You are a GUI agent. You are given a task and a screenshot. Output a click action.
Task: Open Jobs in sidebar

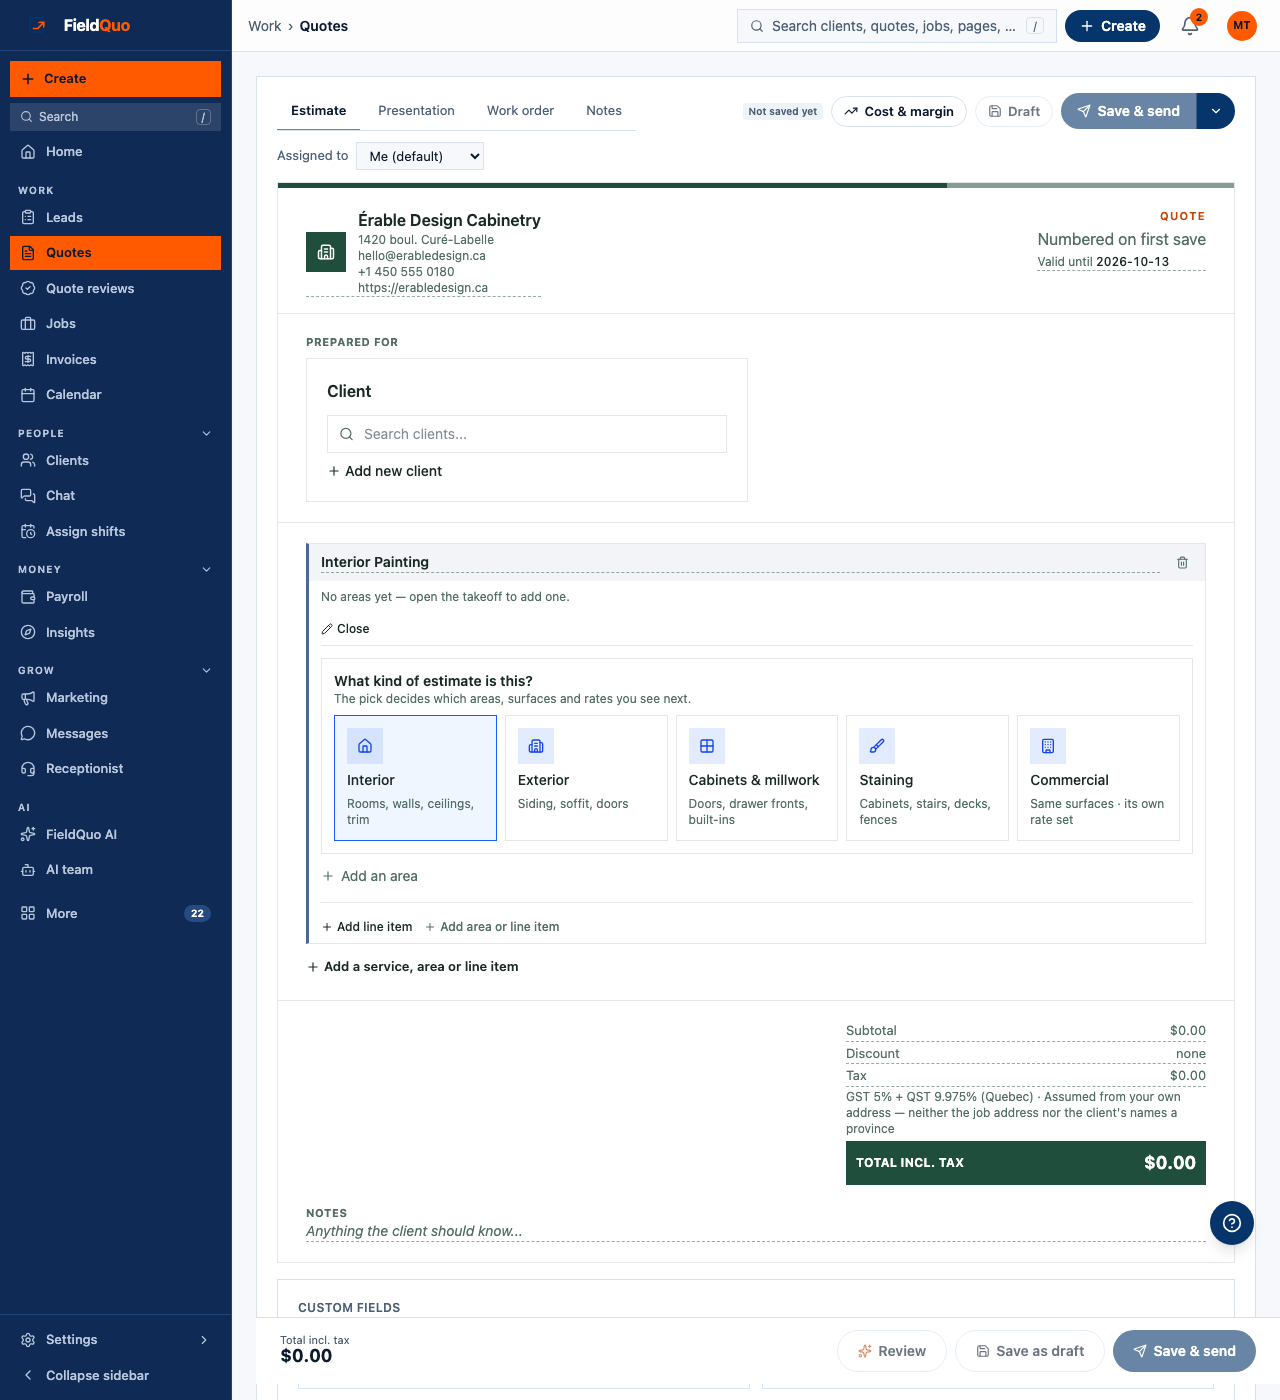coord(115,324)
